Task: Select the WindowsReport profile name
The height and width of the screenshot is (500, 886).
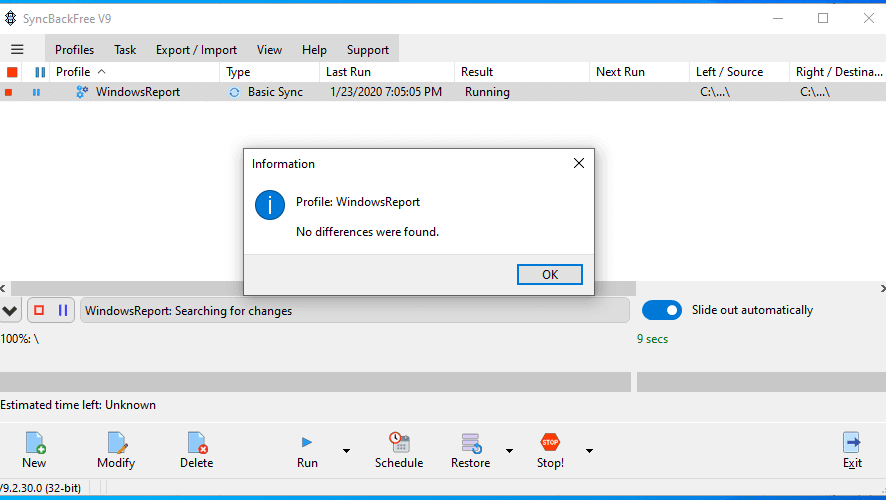Action: (x=138, y=92)
